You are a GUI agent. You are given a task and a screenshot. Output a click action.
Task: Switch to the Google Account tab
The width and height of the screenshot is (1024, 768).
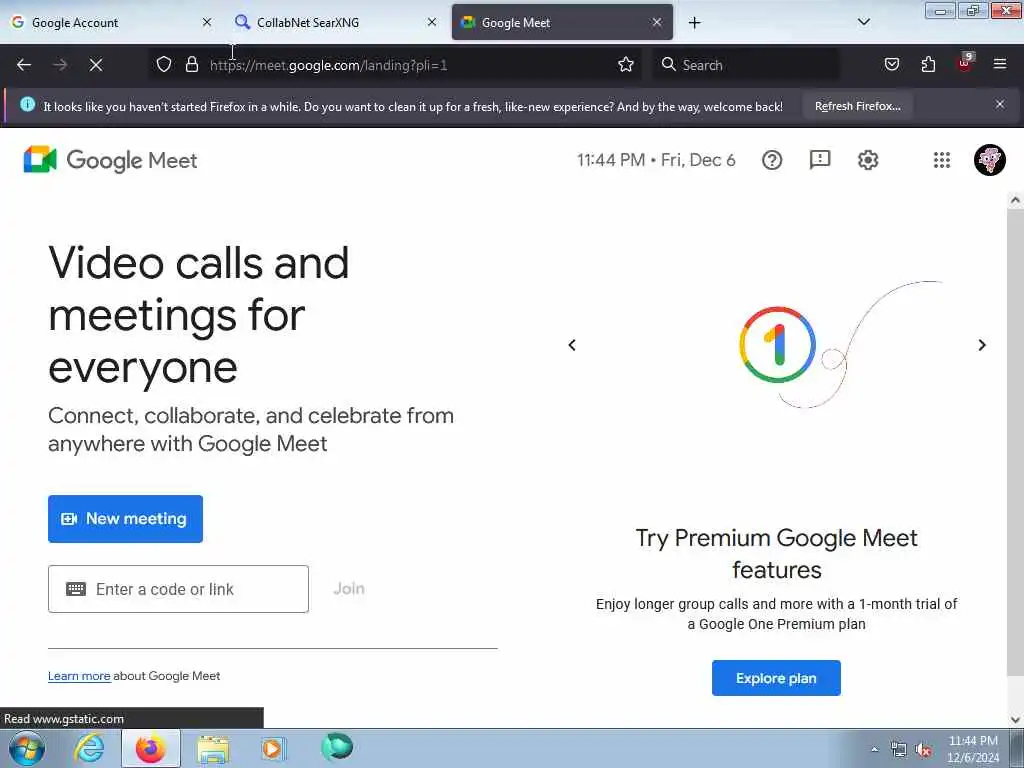111,23
